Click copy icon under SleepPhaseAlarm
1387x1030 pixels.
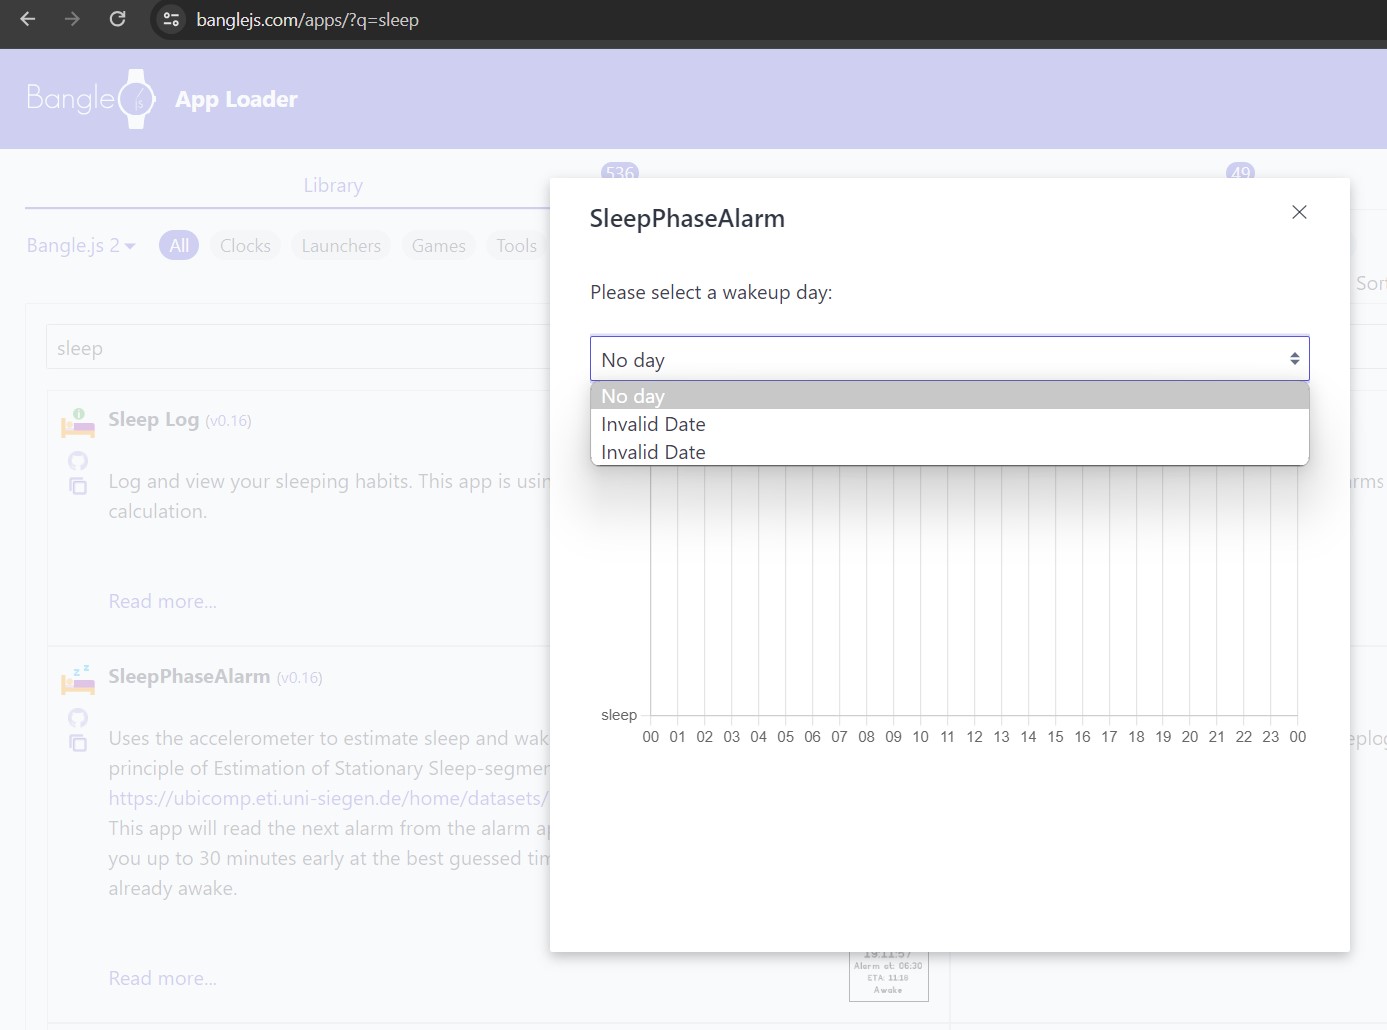point(78,743)
